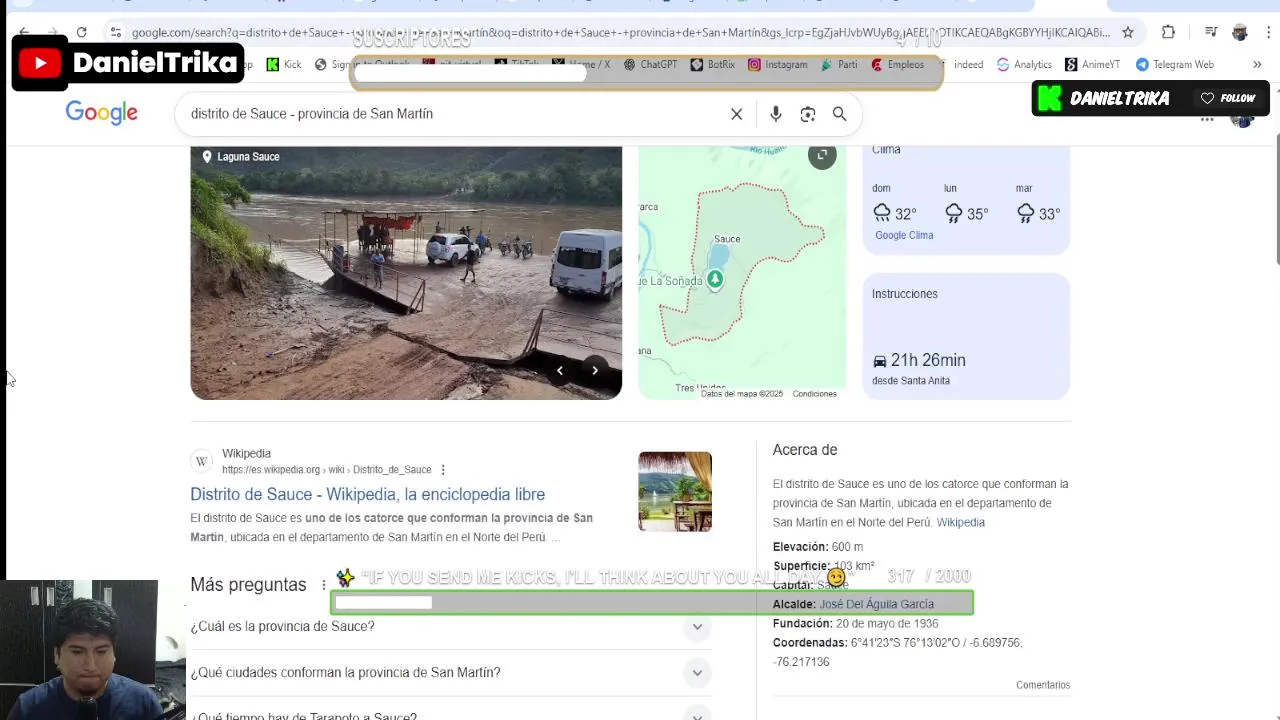Open driving directions 21h 26min card
This screenshot has height=720, width=1280.
tap(966, 337)
